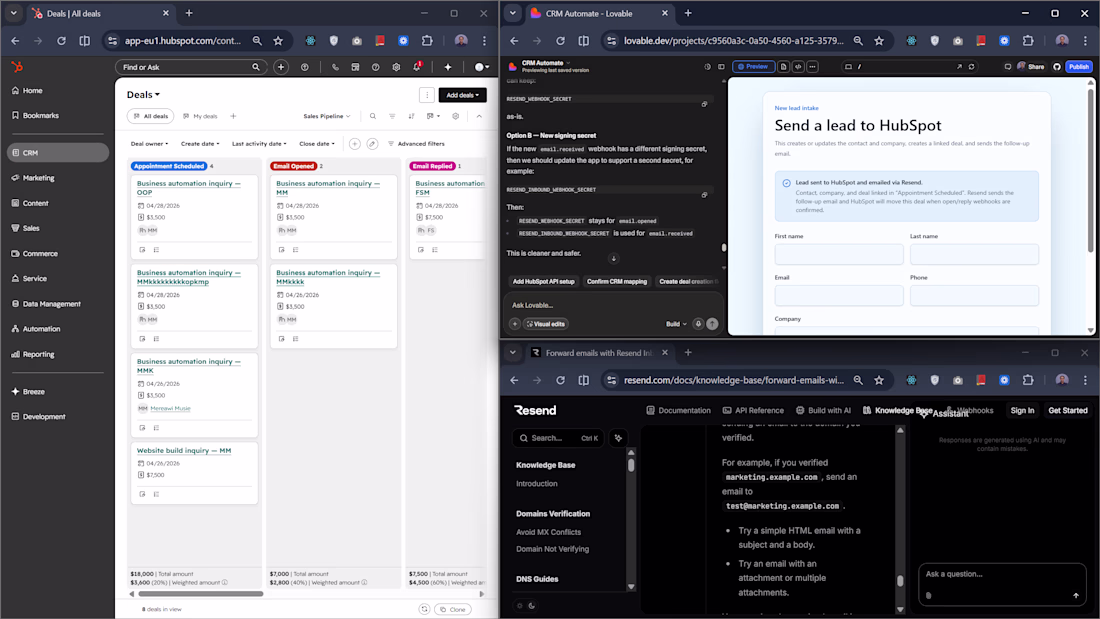Click the HubSpot sprocket logo

pyautogui.click(x=17, y=67)
